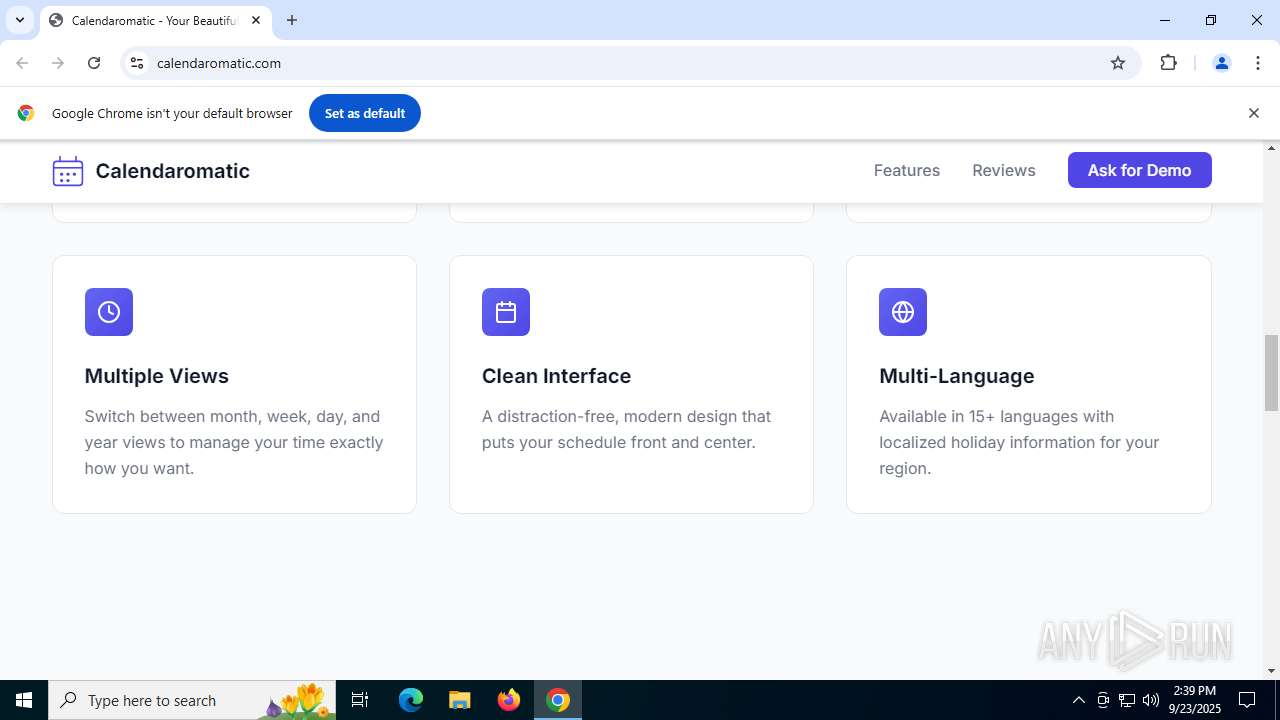Click the 'A distraction-free, modern design' description
The width and height of the screenshot is (1280, 720).
pos(626,429)
